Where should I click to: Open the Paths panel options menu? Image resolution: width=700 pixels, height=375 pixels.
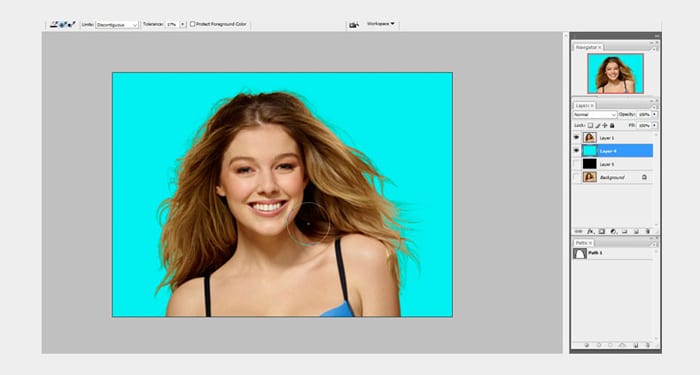[654, 245]
